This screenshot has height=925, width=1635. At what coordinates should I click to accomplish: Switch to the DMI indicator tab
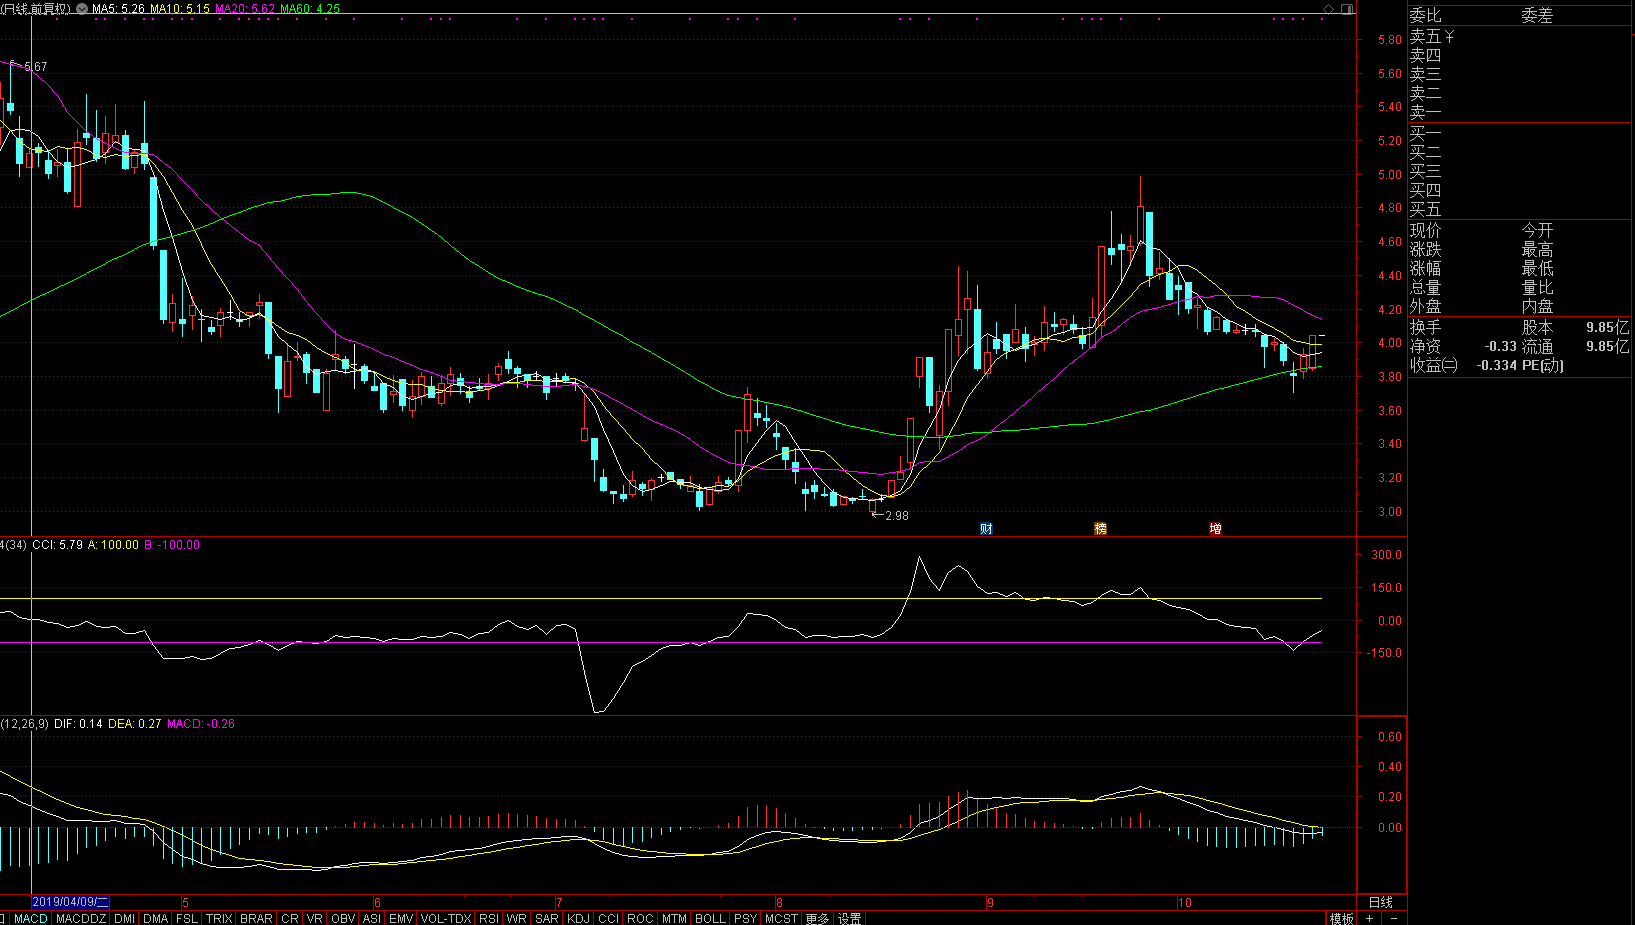coord(125,918)
